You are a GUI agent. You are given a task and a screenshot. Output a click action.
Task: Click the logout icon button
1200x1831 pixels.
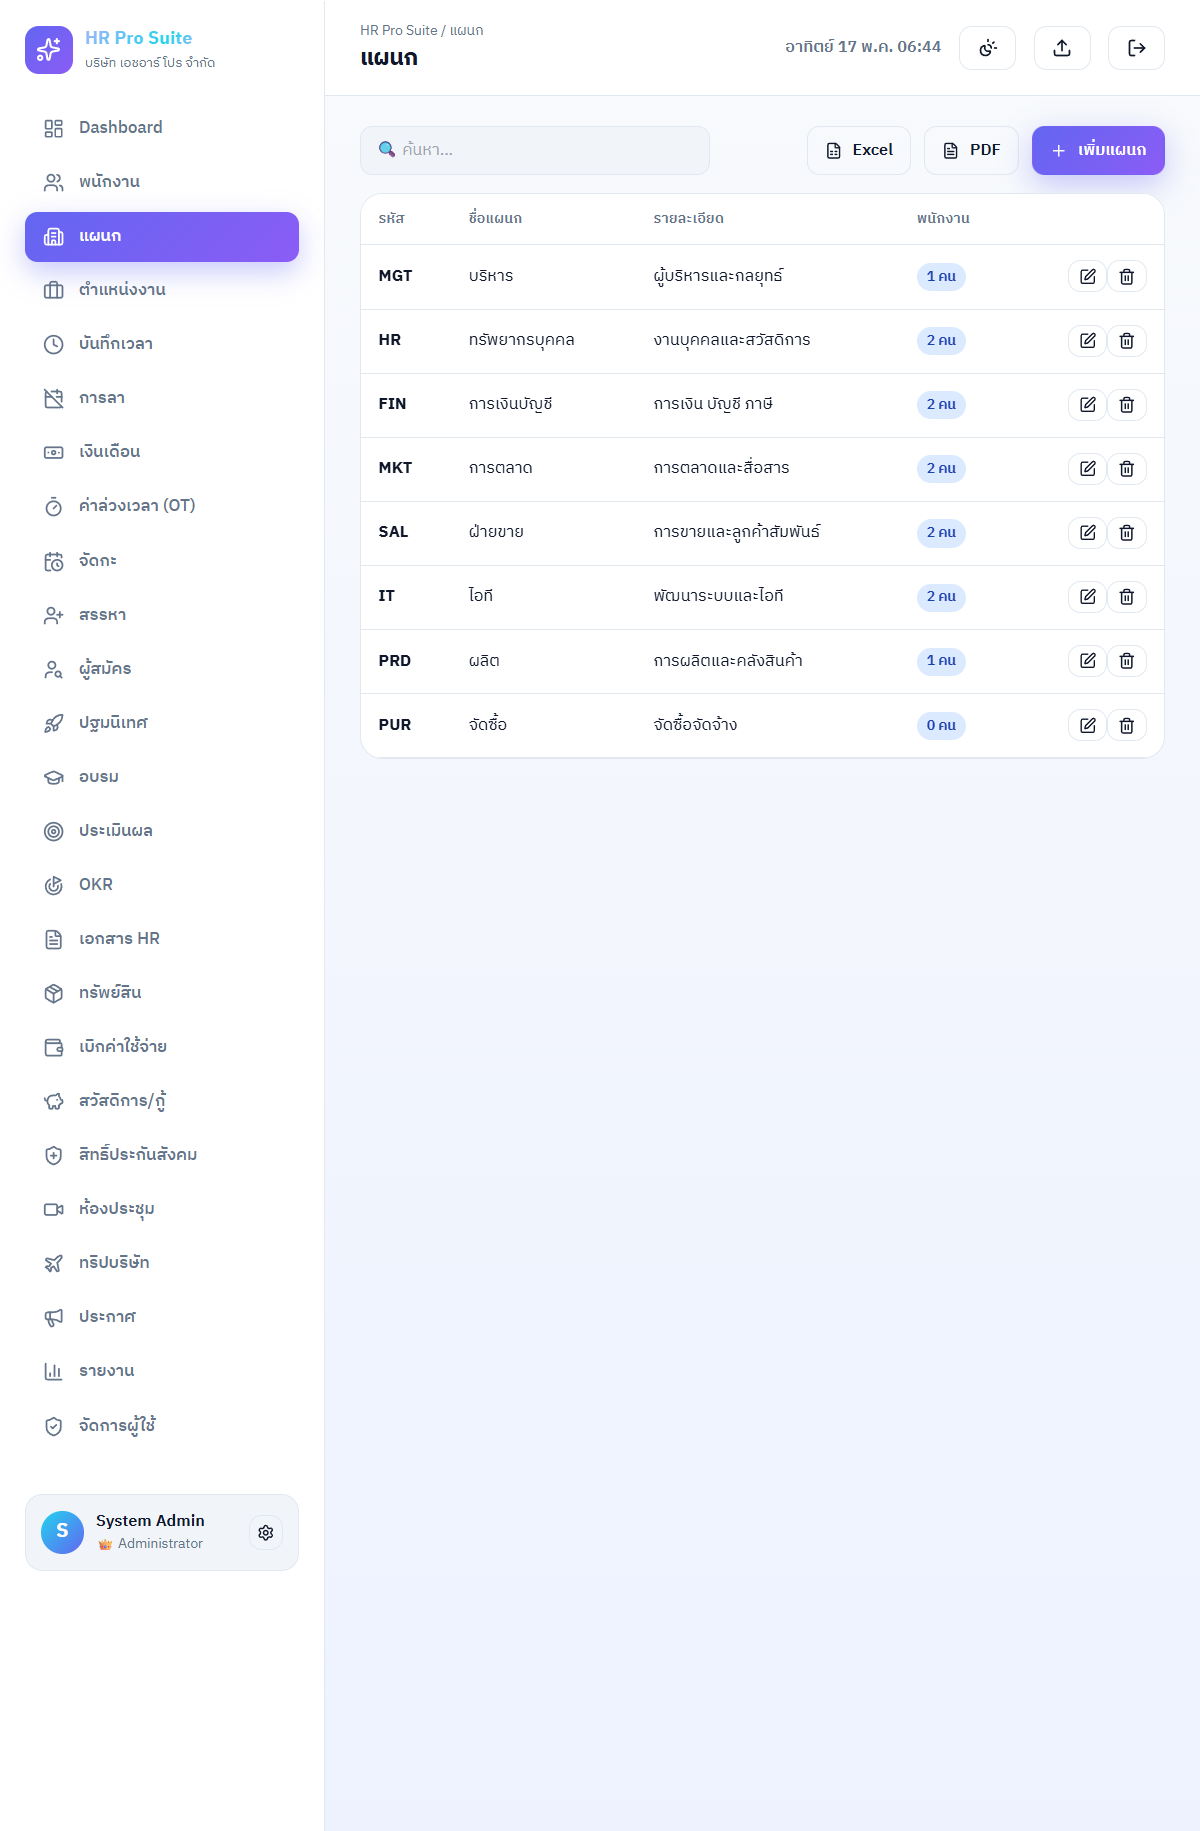pos(1136,48)
